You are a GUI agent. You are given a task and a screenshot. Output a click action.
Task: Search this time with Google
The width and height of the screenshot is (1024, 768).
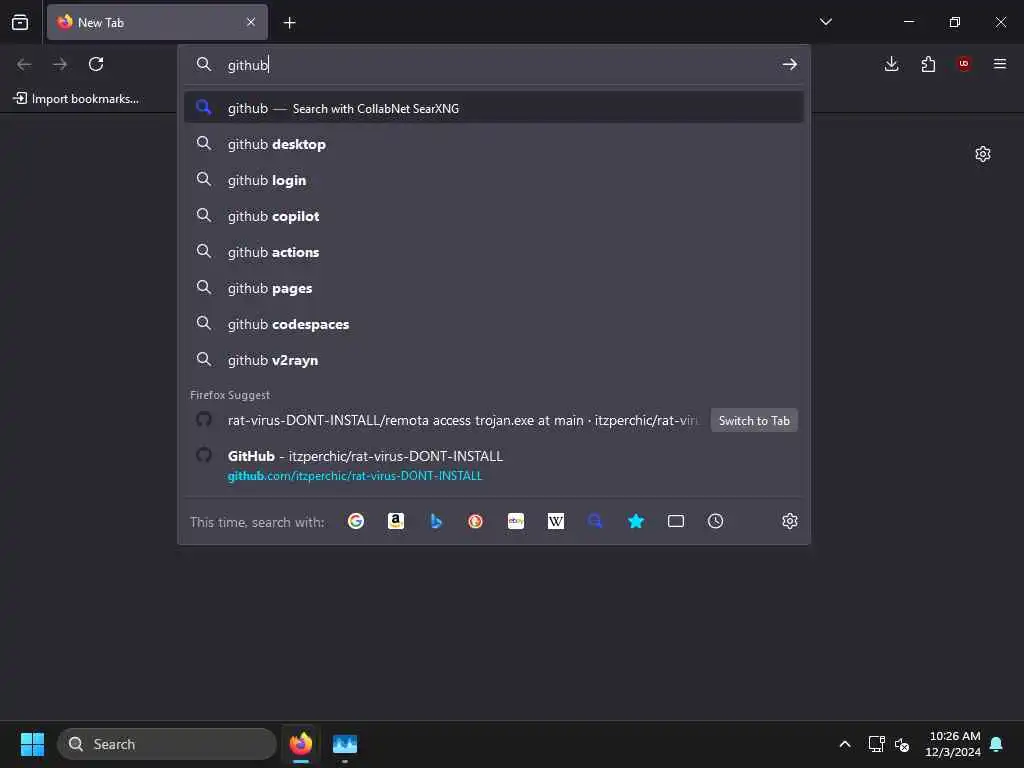[356, 520]
